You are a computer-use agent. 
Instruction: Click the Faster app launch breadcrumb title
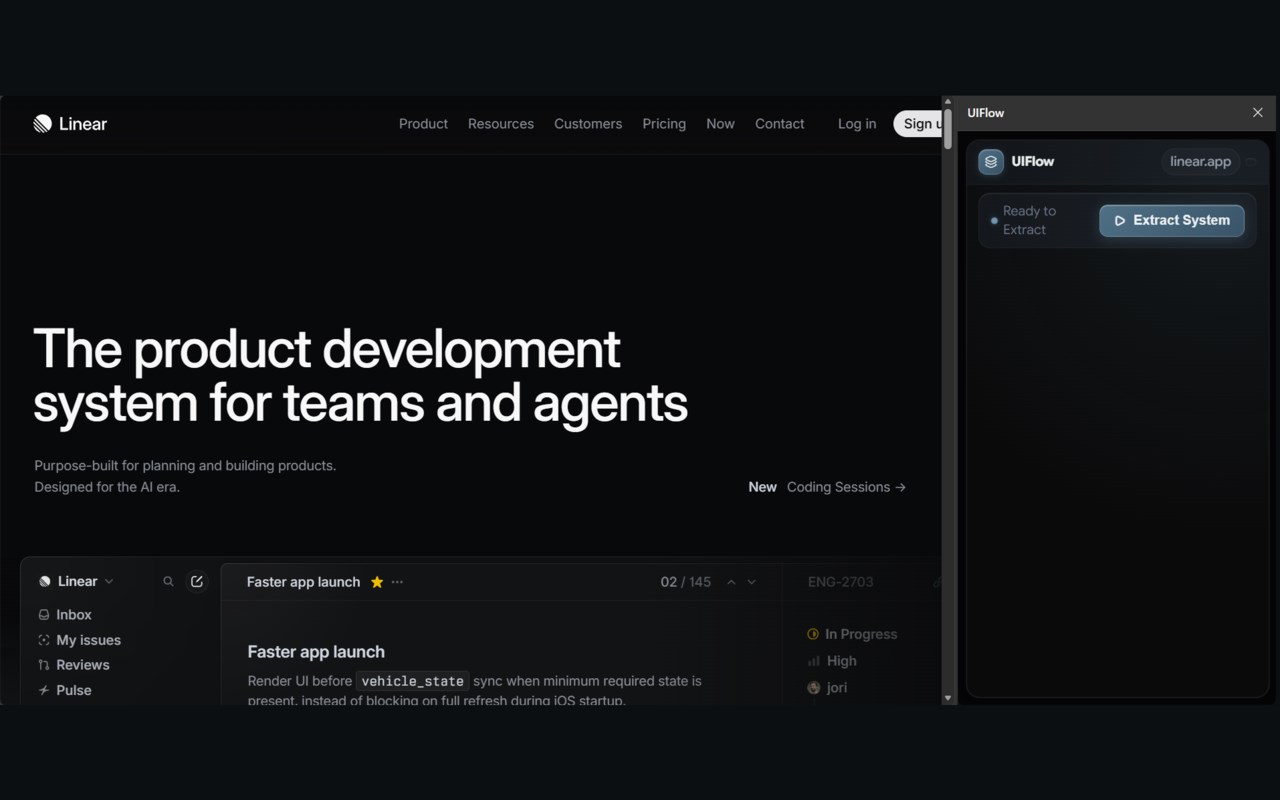click(x=303, y=582)
